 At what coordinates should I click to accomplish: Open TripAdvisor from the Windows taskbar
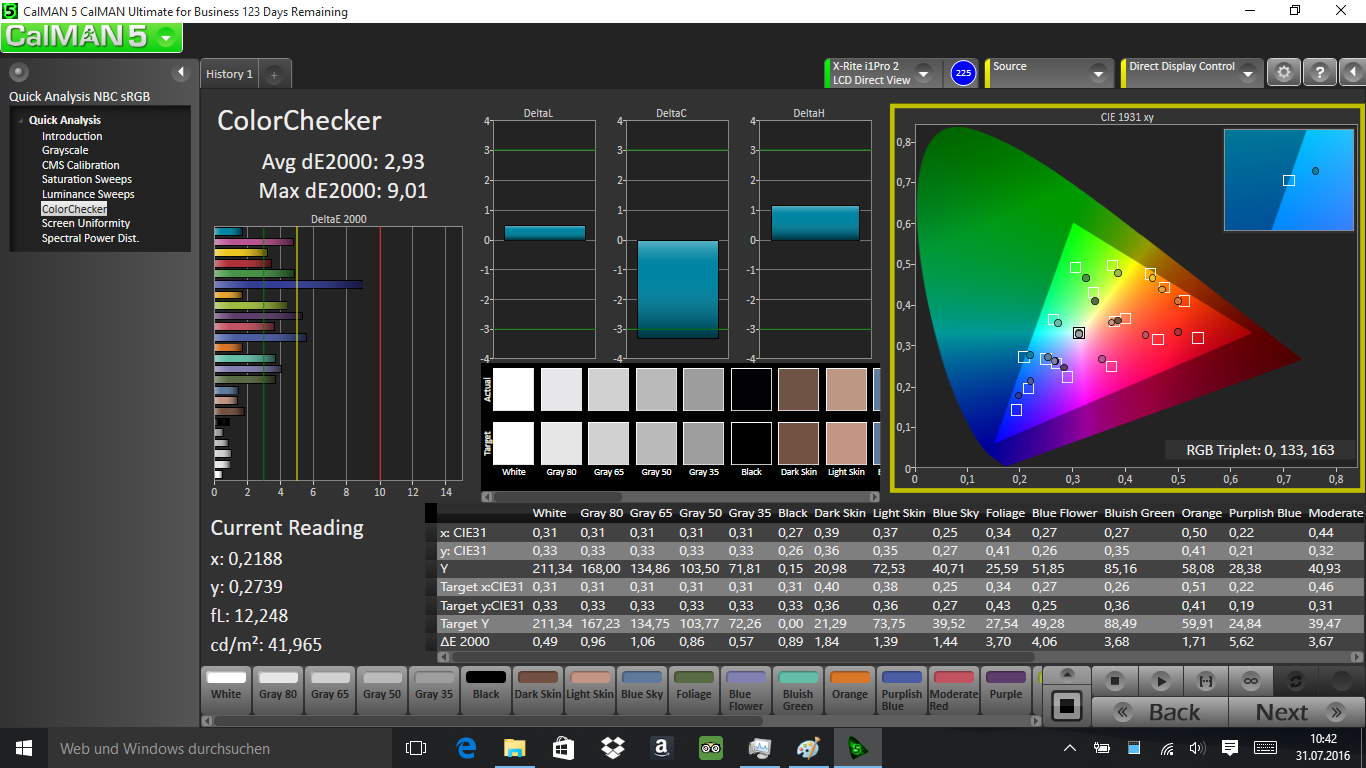(710, 748)
